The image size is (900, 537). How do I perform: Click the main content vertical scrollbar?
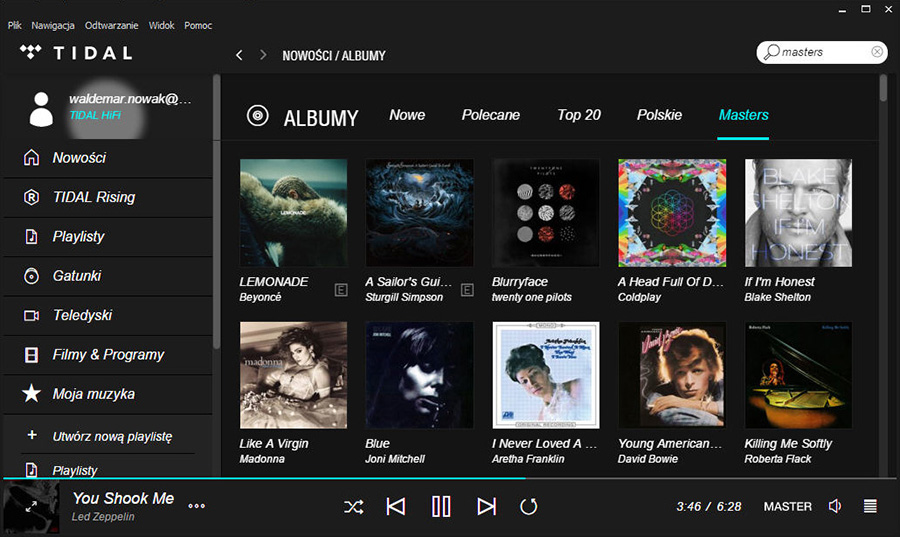(883, 88)
